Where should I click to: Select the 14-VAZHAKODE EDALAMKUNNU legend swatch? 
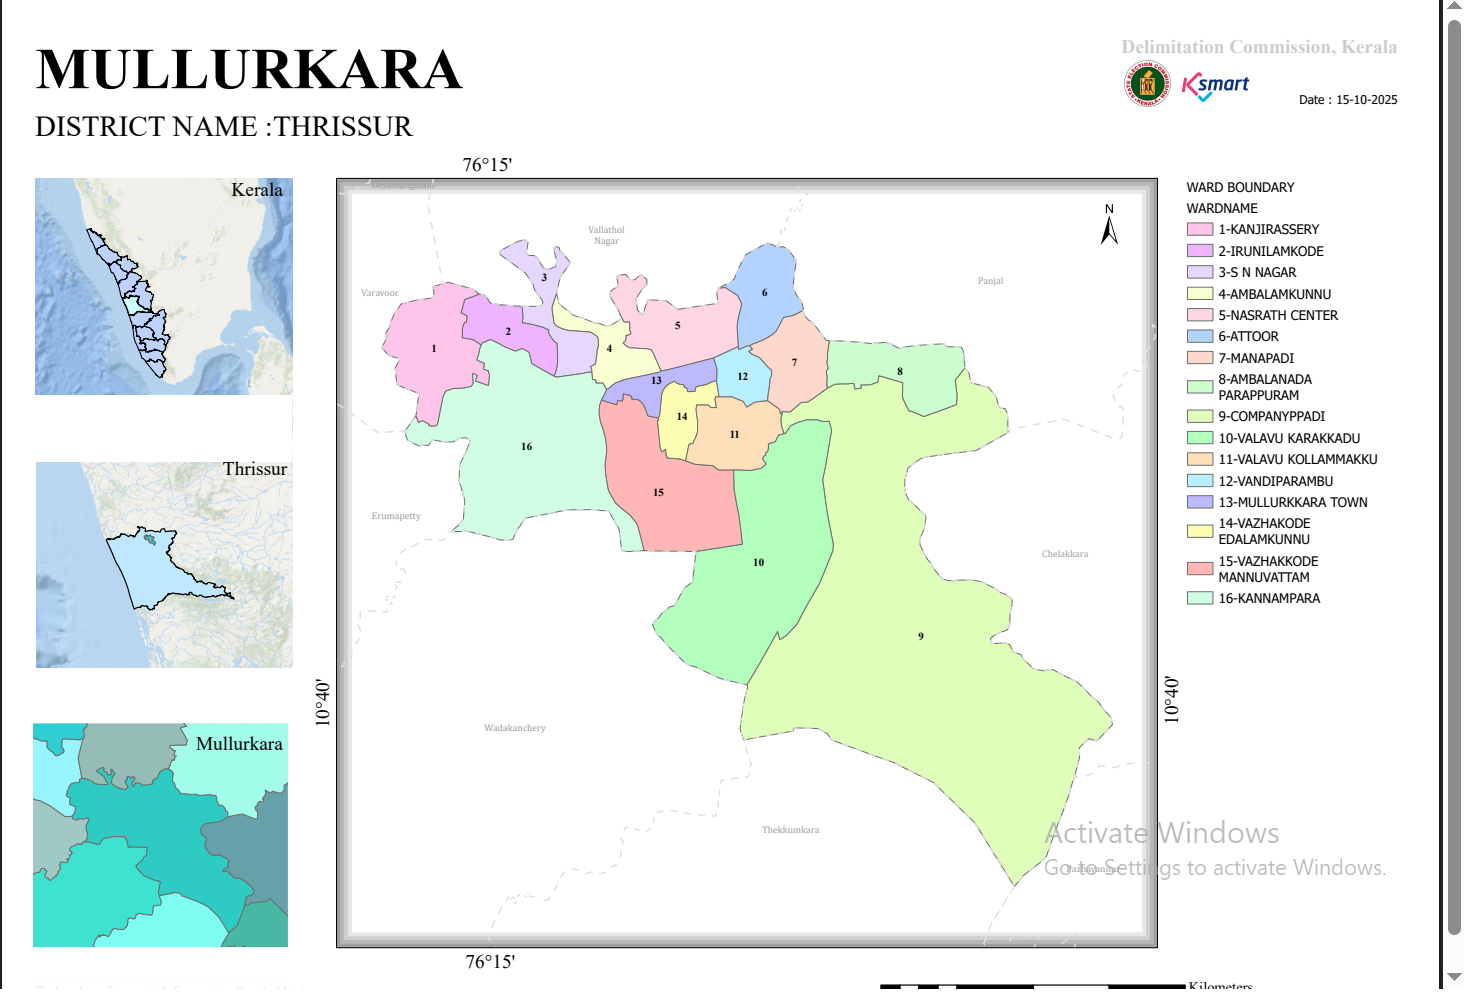[x=1200, y=531]
